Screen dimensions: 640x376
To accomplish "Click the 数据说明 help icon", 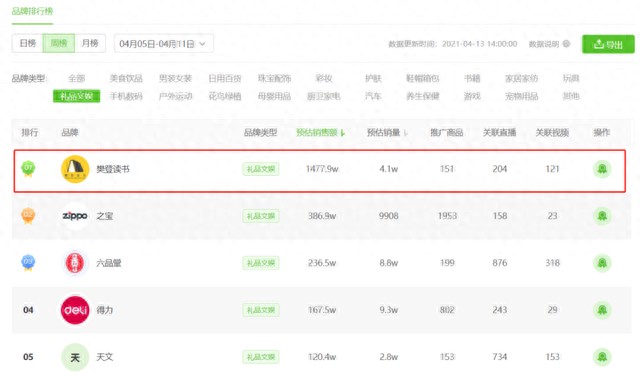I will tap(566, 44).
